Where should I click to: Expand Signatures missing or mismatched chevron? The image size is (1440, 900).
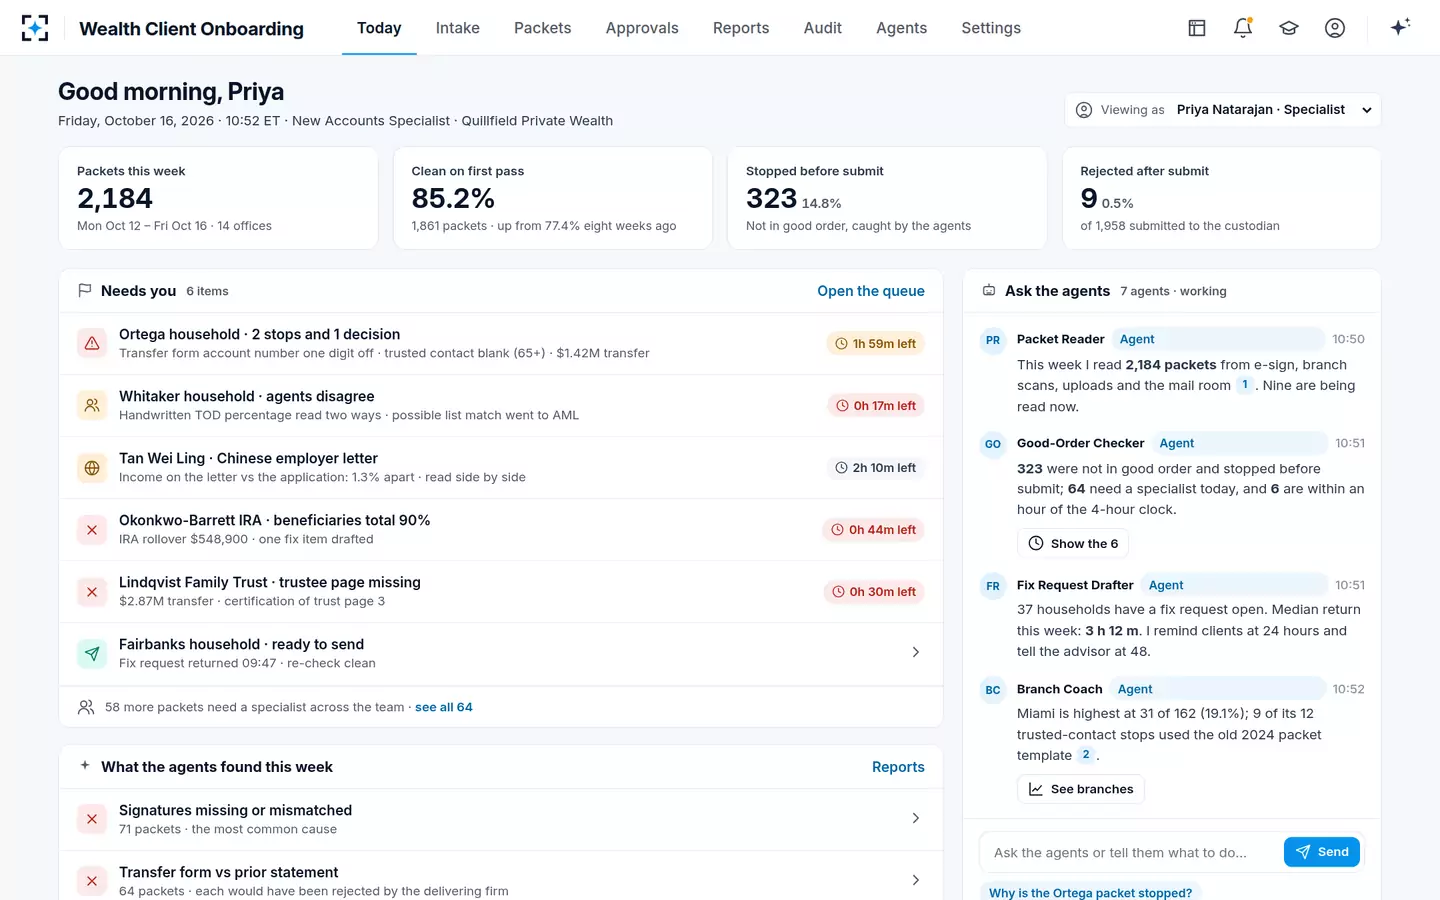pos(916,818)
